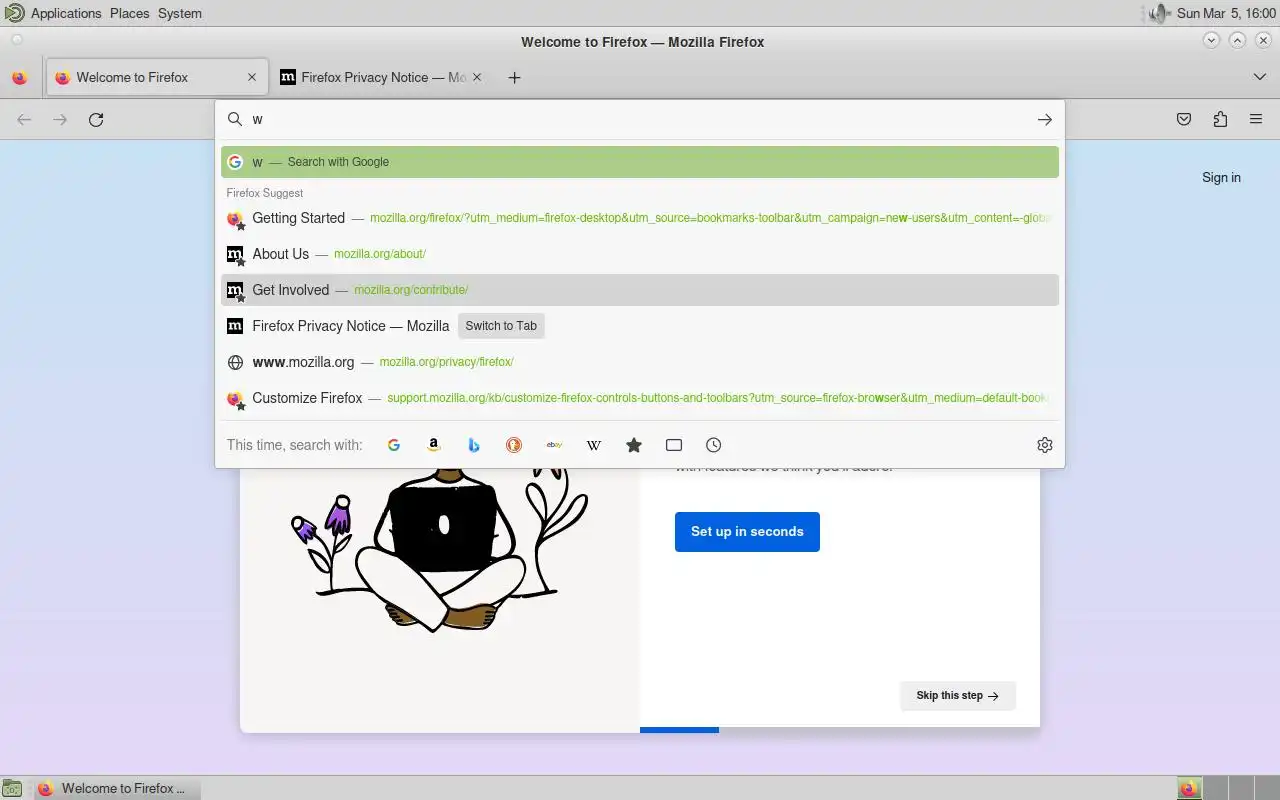This screenshot has height=800, width=1280.
Task: Search in Bookmarks this time
Action: pyautogui.click(x=634, y=445)
